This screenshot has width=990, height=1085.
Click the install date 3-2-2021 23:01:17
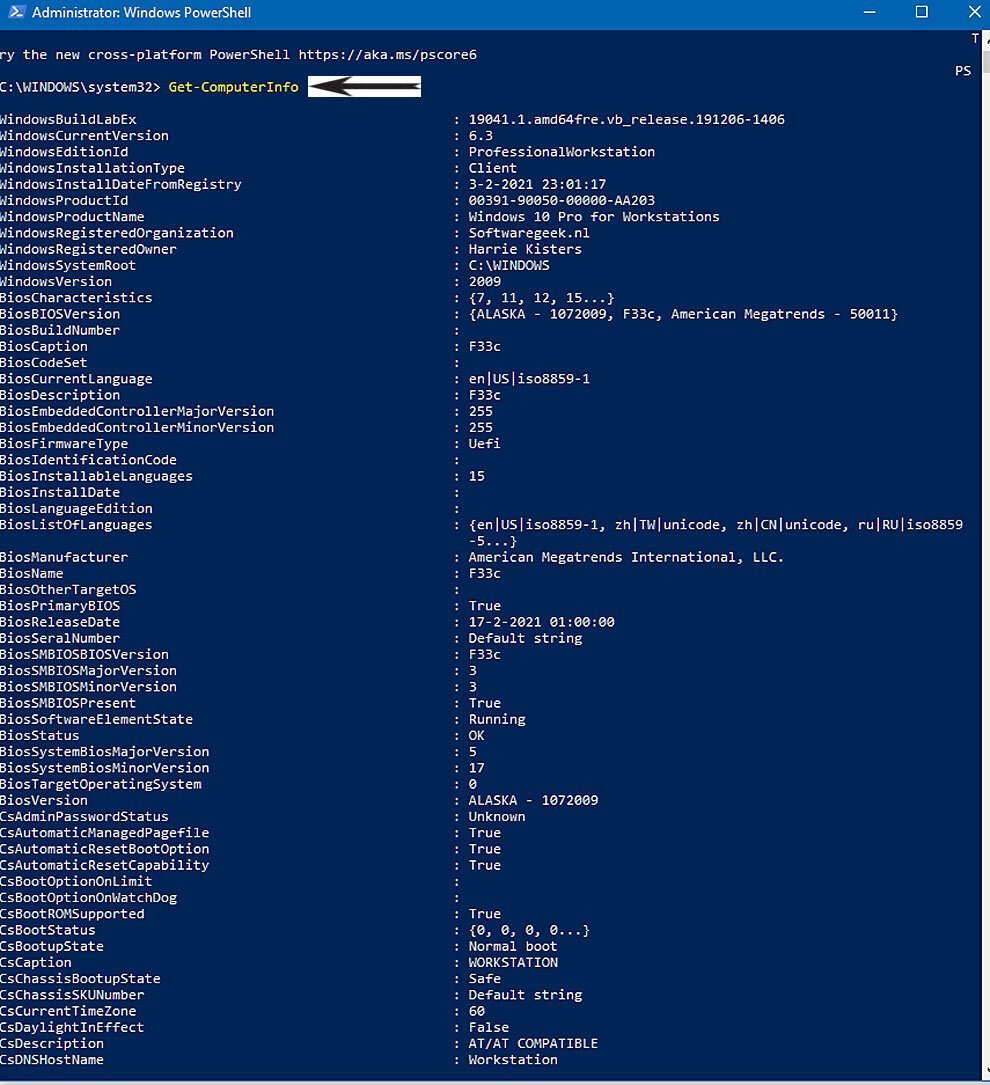pyautogui.click(x=537, y=184)
